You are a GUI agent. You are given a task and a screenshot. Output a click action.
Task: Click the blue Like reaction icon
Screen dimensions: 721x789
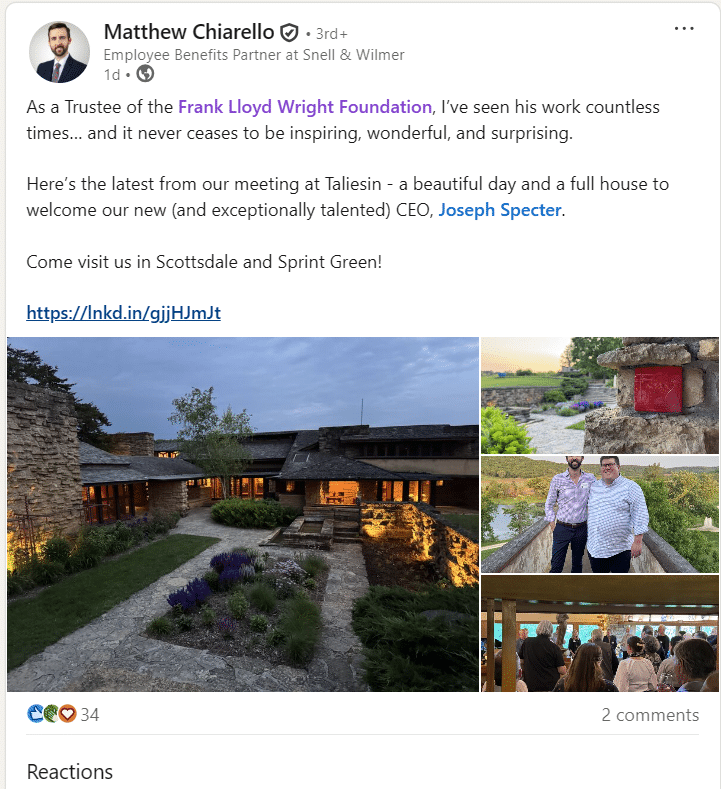tap(35, 714)
